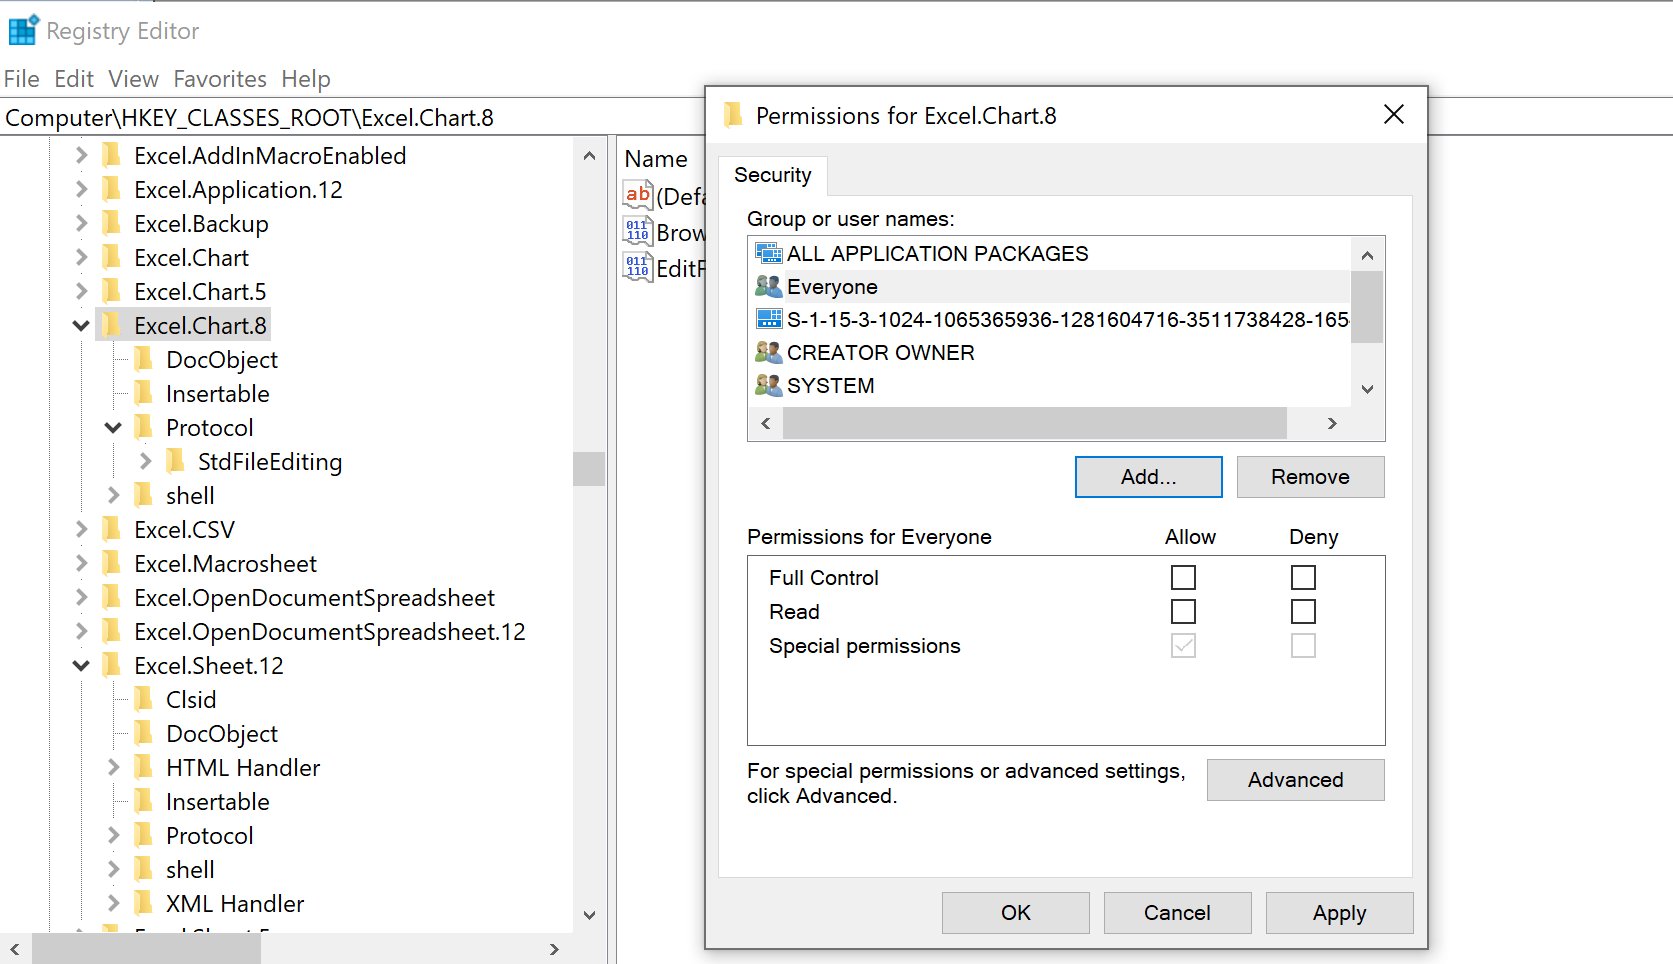This screenshot has width=1673, height=964.
Task: Open the Help menu
Action: 306,79
